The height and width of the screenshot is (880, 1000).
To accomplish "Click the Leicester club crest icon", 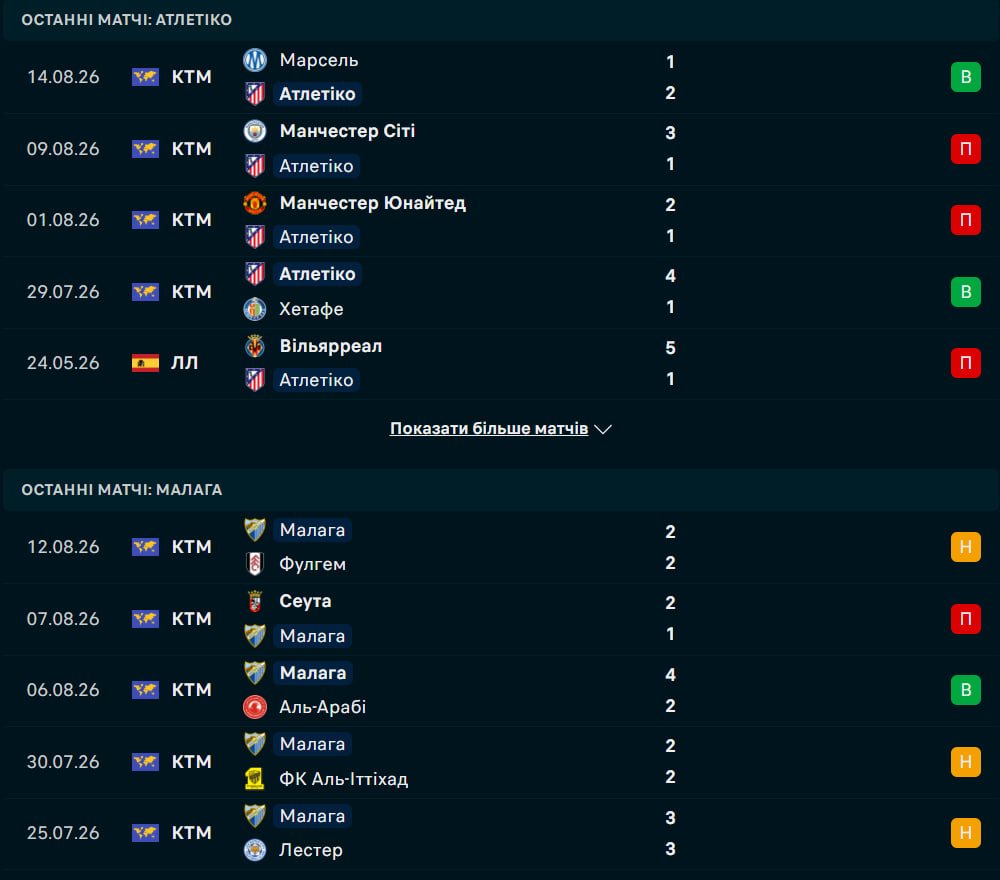I will (x=254, y=850).
